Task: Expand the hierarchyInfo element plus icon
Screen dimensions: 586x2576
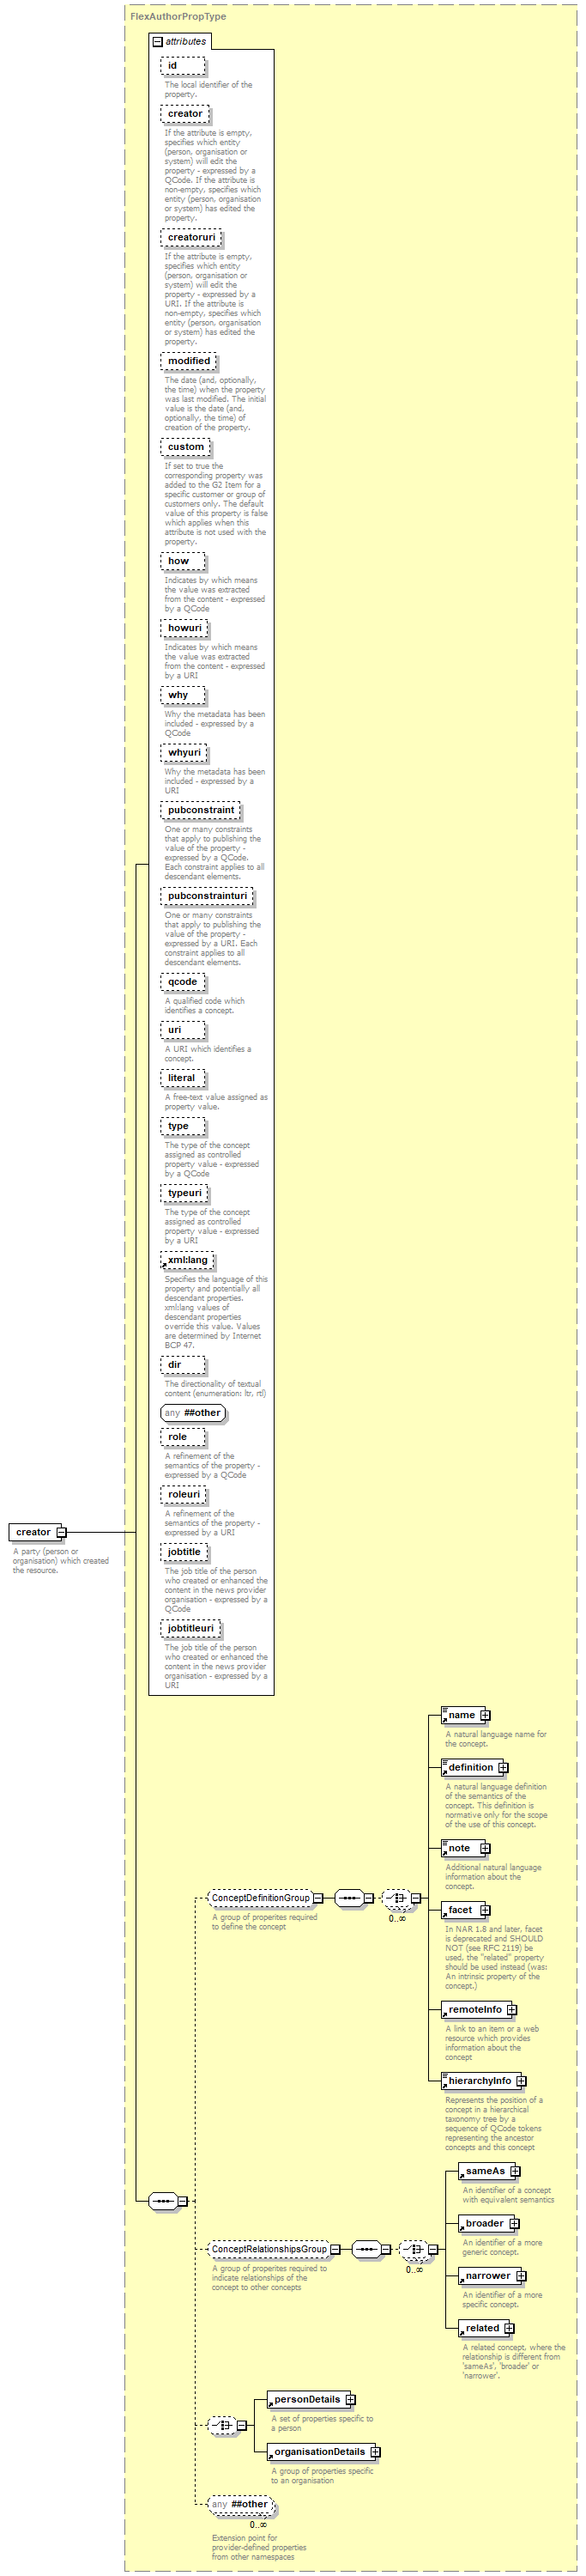Action: (x=521, y=2080)
